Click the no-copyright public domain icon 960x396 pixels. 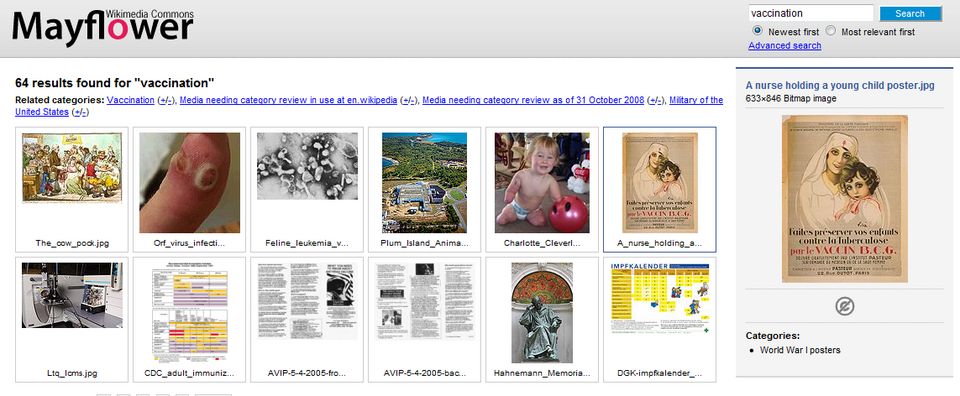(x=844, y=305)
